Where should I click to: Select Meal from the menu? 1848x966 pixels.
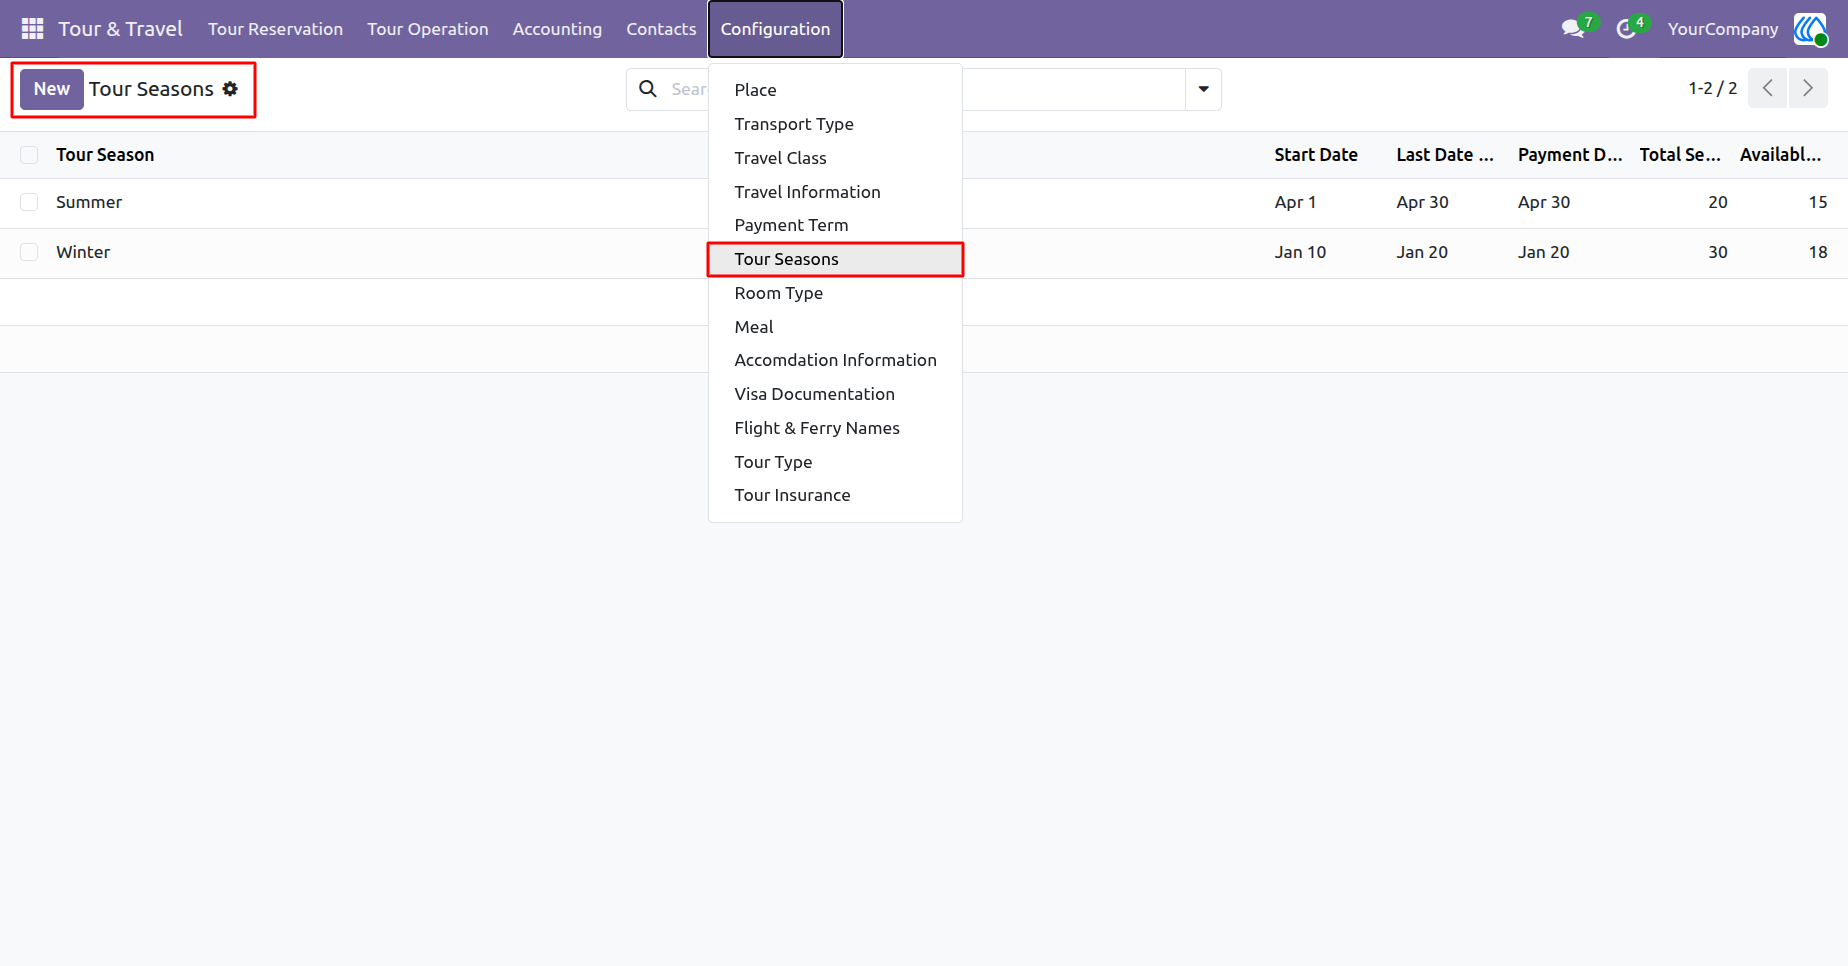click(x=835, y=327)
